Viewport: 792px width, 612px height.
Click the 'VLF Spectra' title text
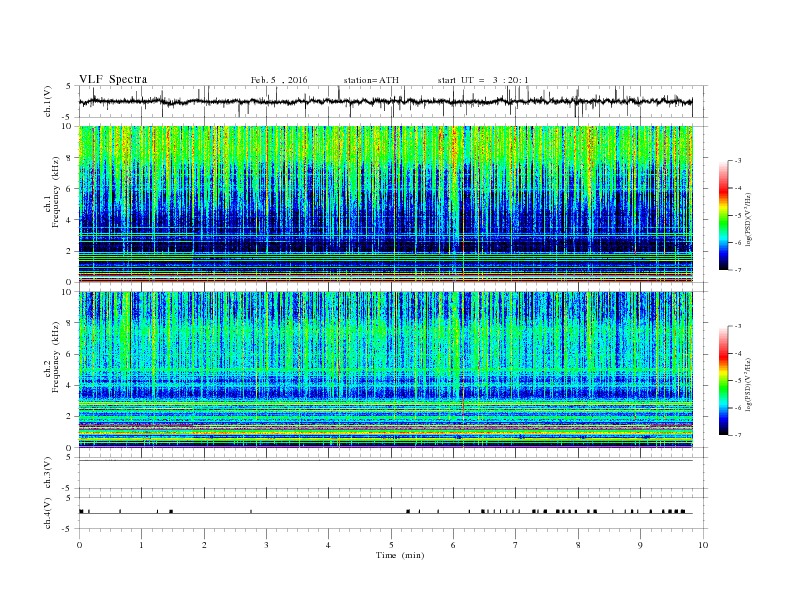[x=113, y=79]
